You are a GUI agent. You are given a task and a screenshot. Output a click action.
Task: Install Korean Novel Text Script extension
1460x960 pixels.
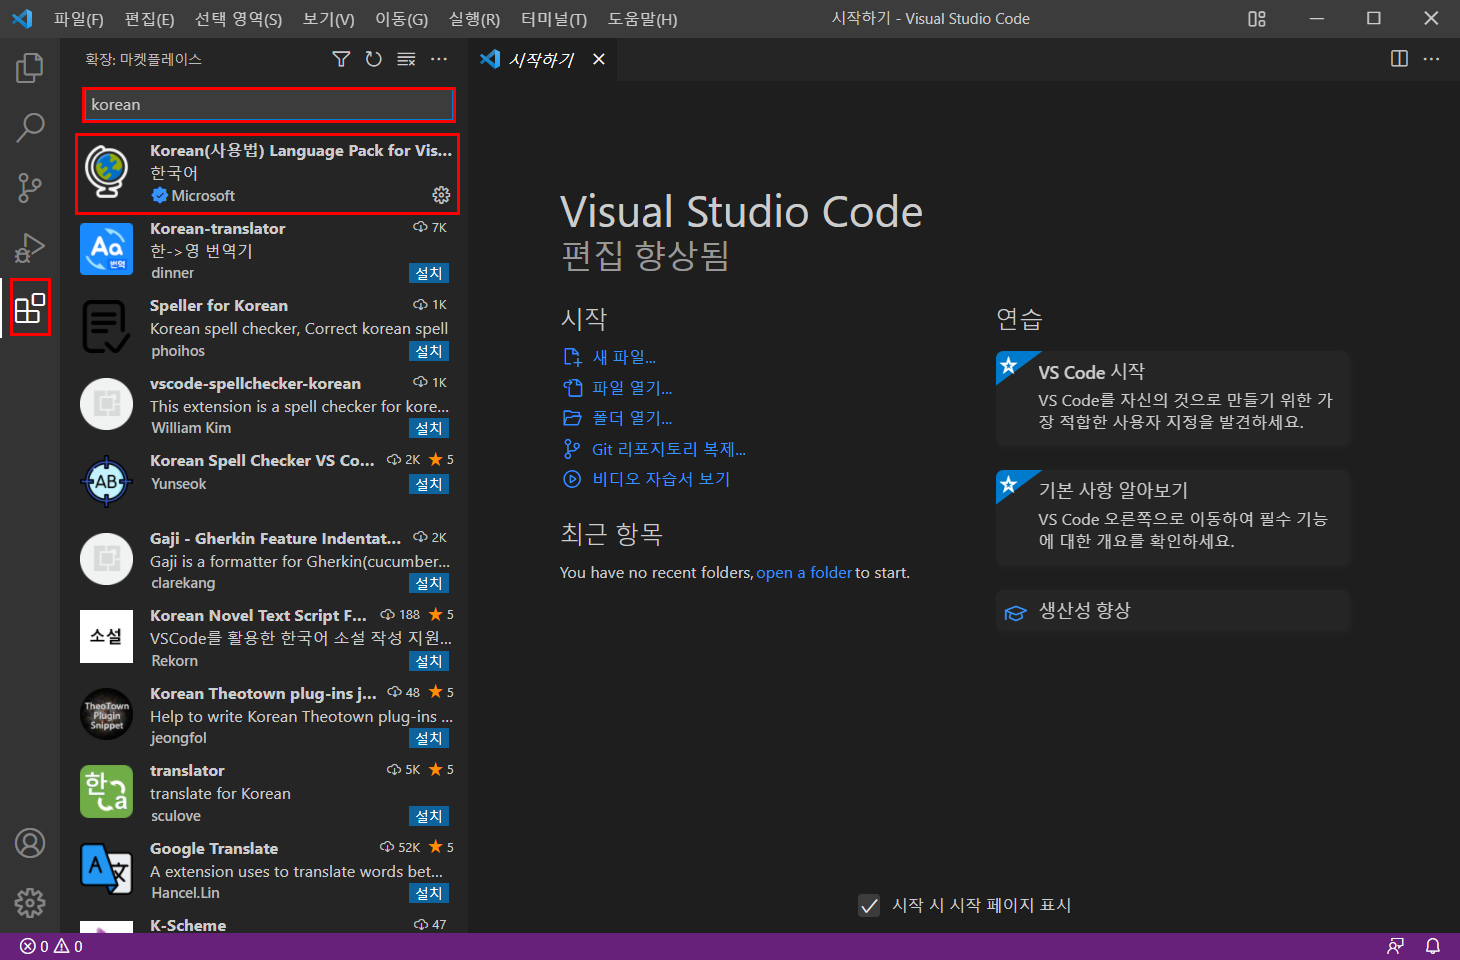429,661
